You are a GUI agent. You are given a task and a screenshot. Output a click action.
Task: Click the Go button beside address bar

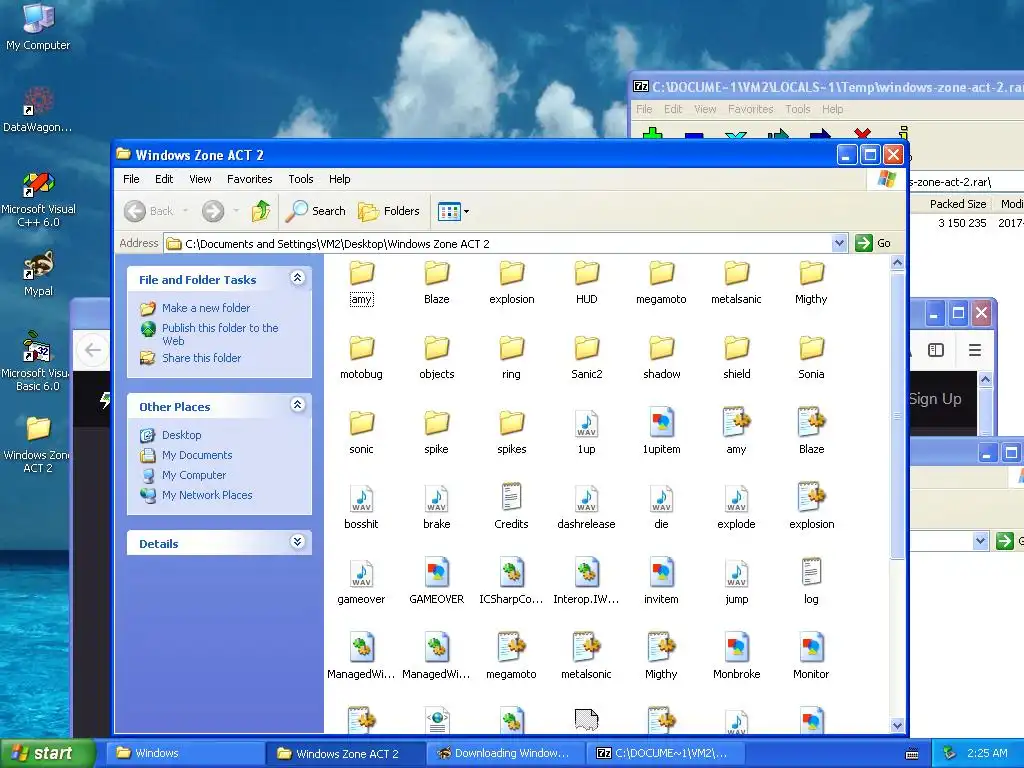pos(873,243)
